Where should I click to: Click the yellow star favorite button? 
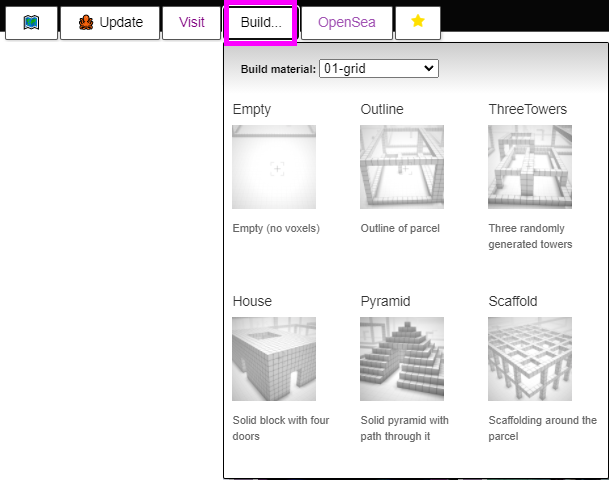pyautogui.click(x=417, y=22)
